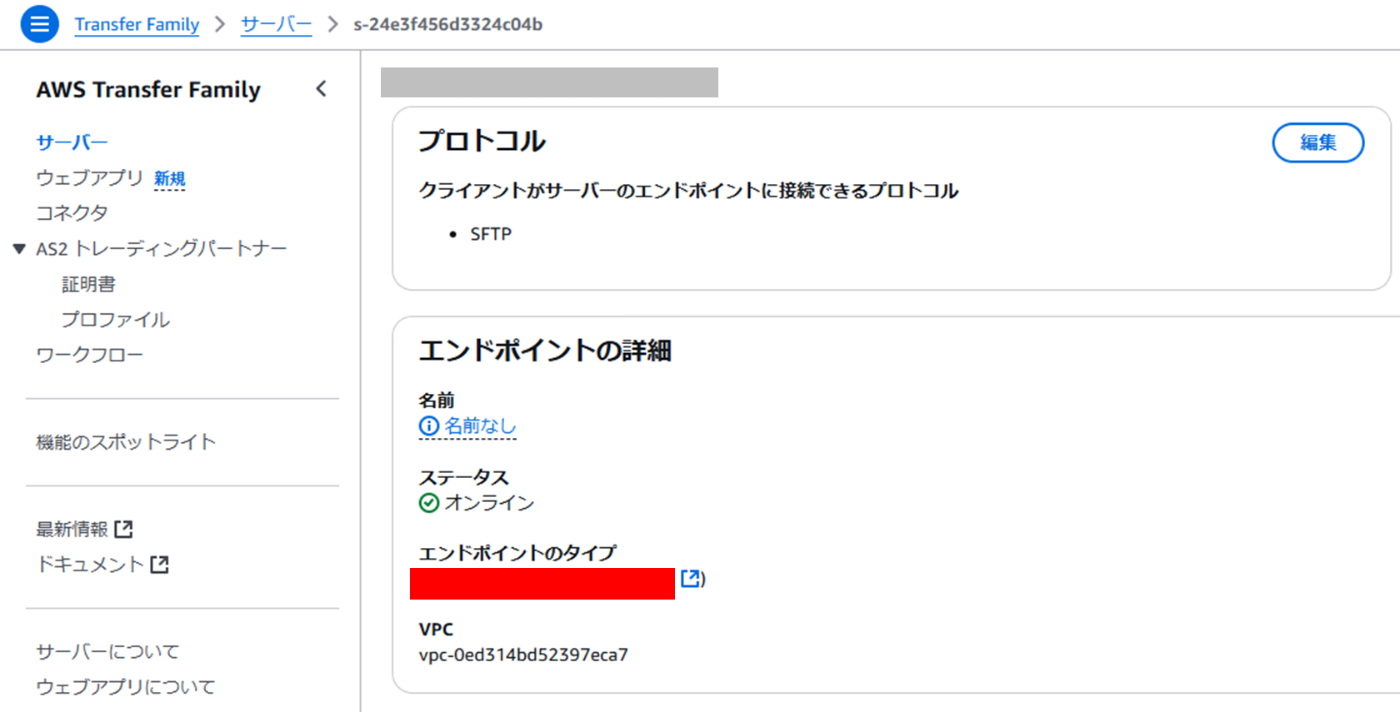
Task: Open external link icon next to 最新情報
Action: tap(124, 529)
